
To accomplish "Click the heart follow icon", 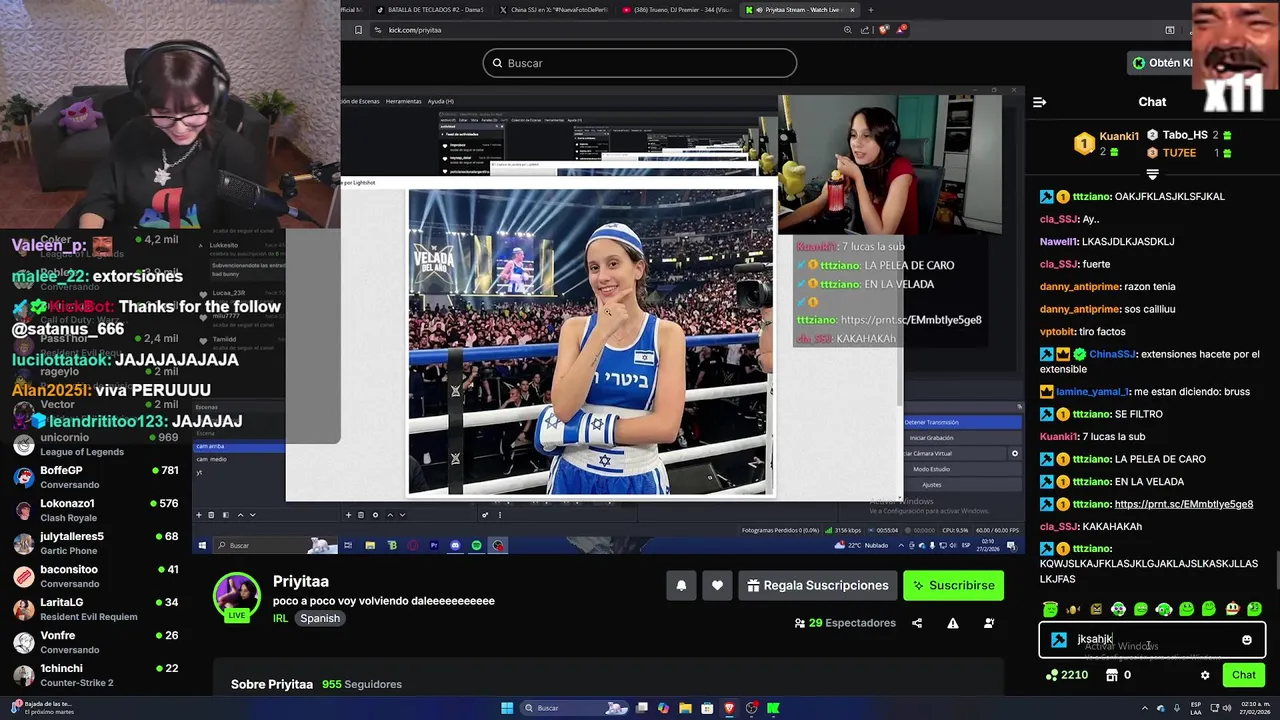I will coord(717,585).
